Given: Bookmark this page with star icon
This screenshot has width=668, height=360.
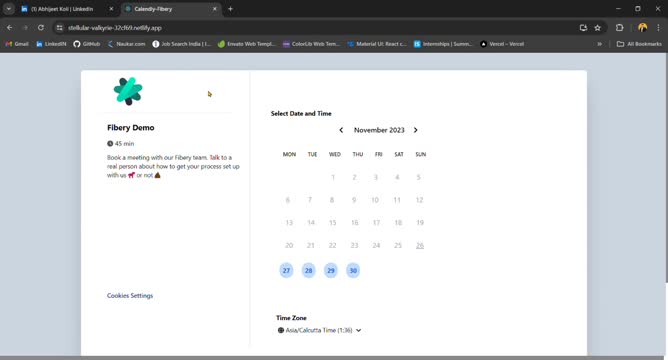Looking at the screenshot, I should coord(597,28).
